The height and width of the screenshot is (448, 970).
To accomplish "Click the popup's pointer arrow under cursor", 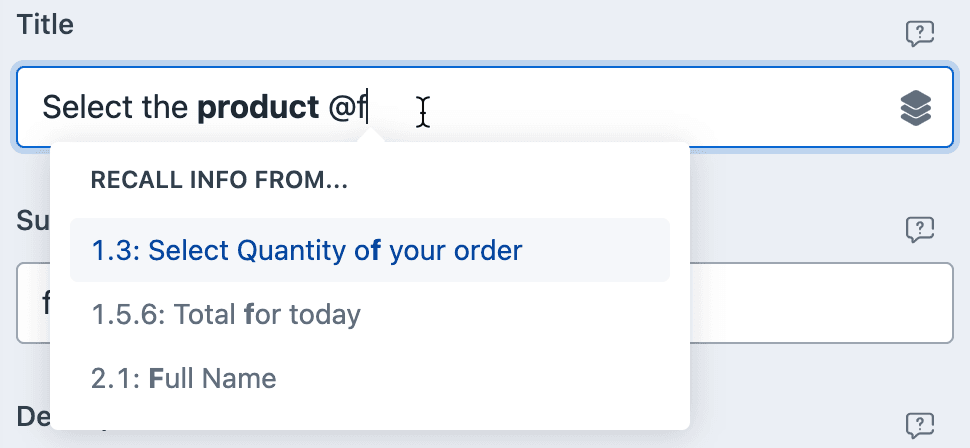I will click(371, 136).
